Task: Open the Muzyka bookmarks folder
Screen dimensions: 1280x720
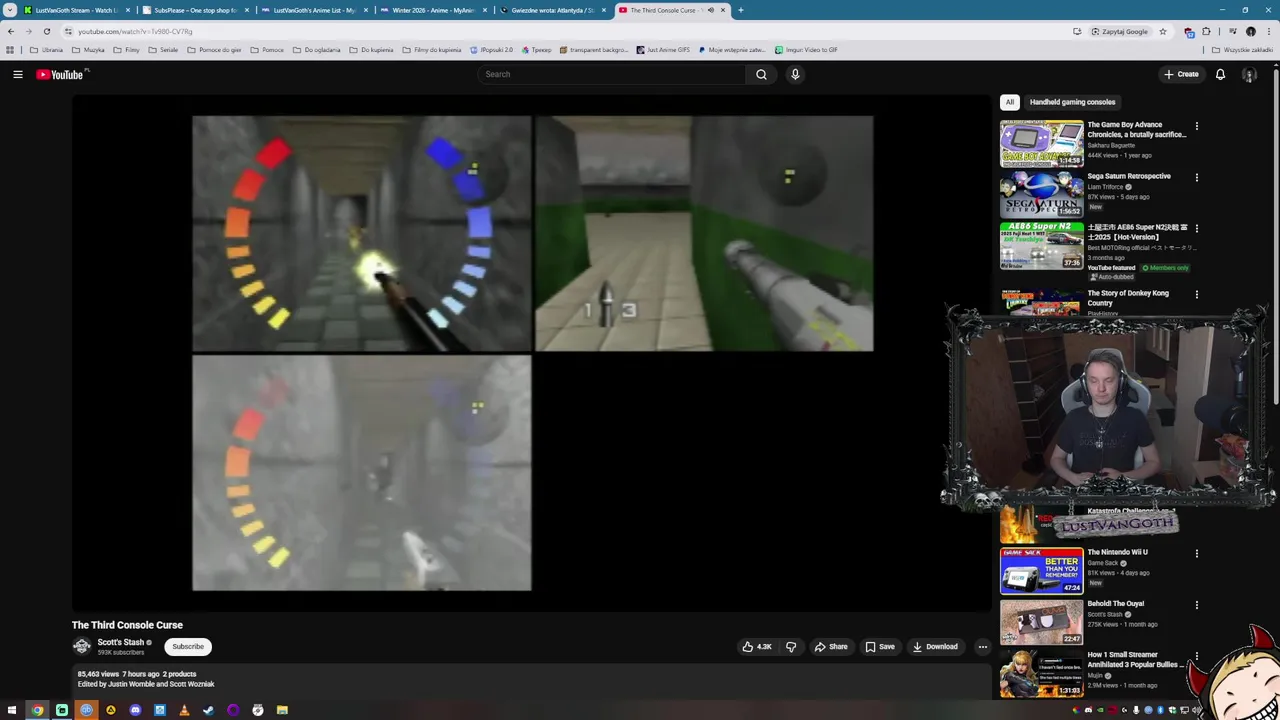Action: point(88,50)
